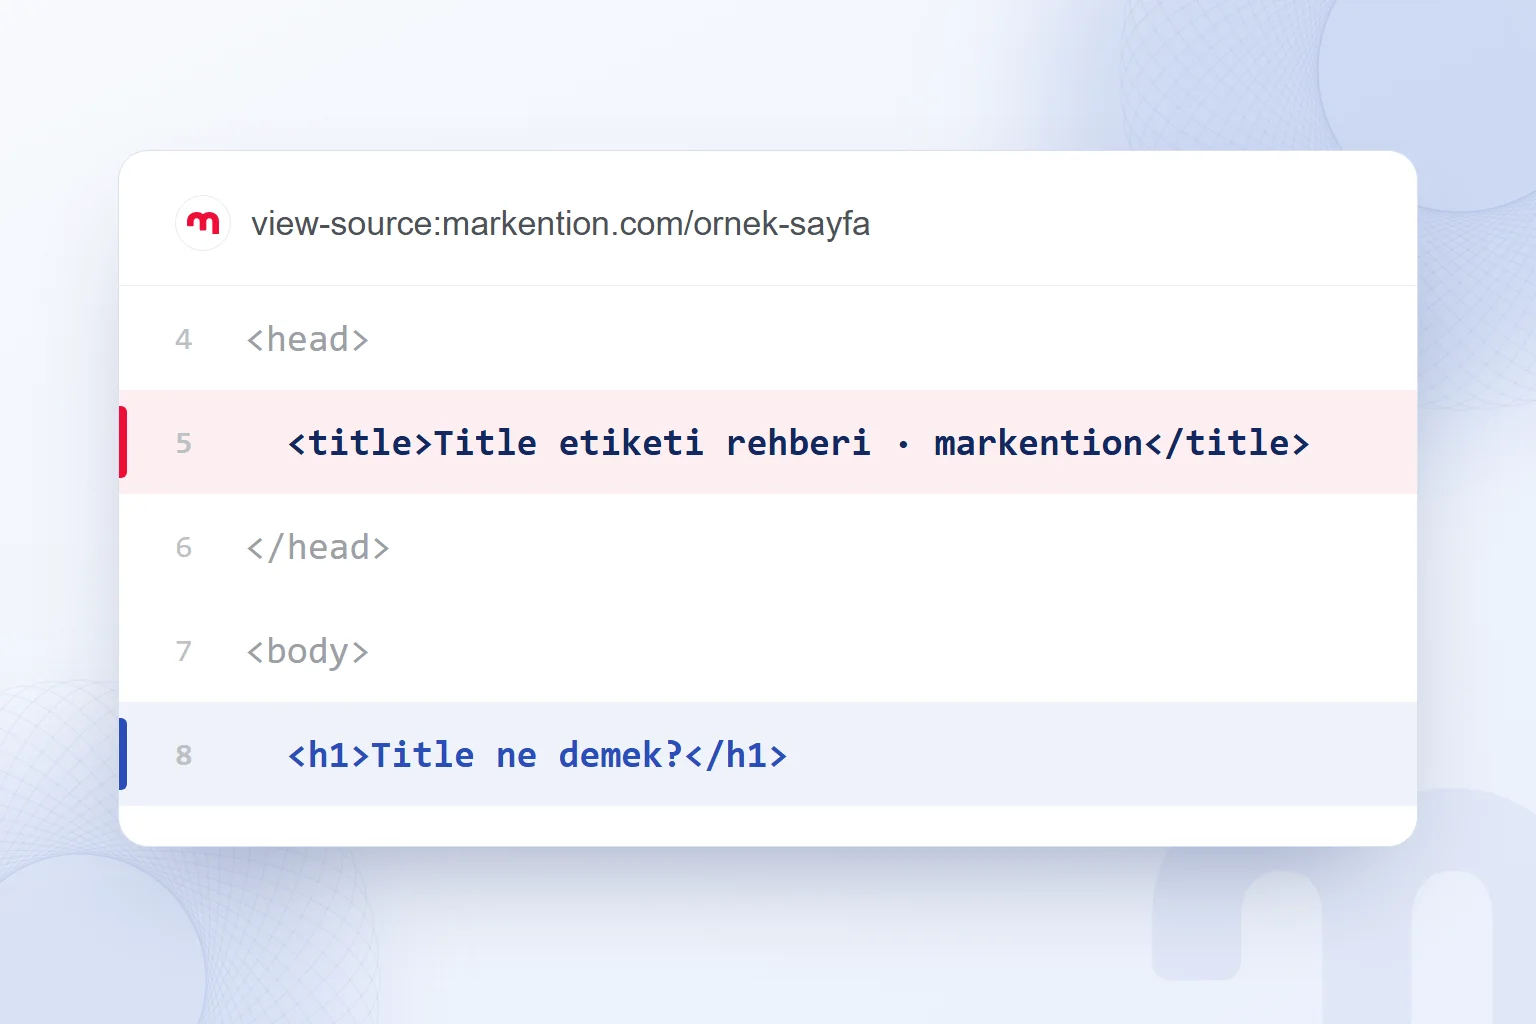1536x1024 pixels.
Task: Click line number 4
Action: [x=184, y=340]
